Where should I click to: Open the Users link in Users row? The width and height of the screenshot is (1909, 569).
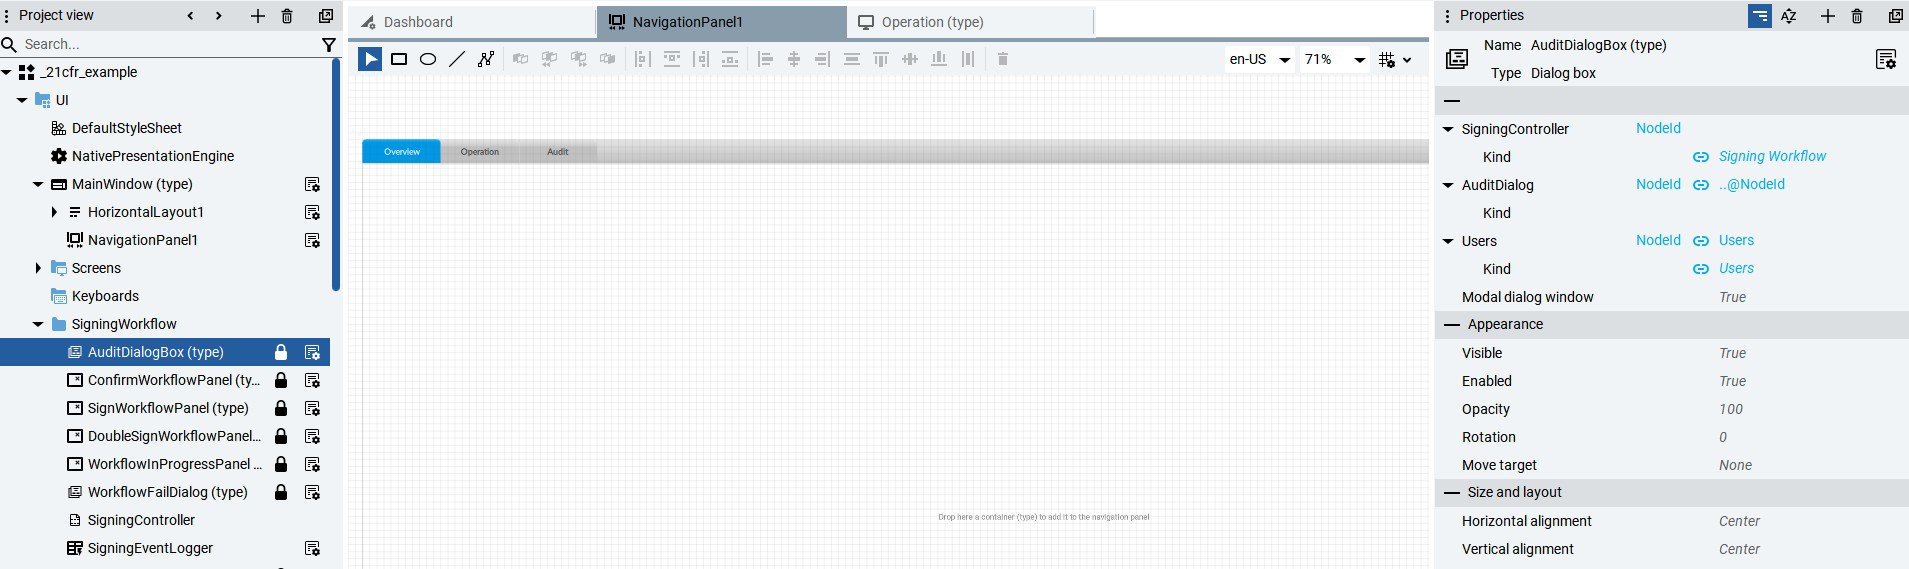pyautogui.click(x=1736, y=240)
